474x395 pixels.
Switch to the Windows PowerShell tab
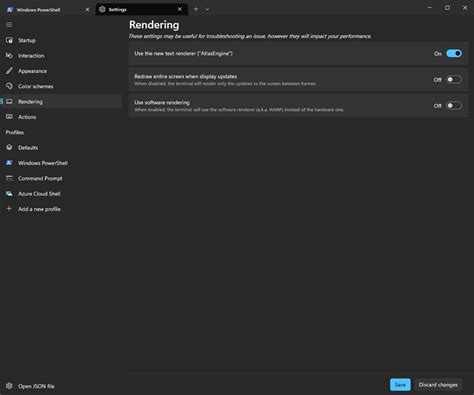pos(48,10)
